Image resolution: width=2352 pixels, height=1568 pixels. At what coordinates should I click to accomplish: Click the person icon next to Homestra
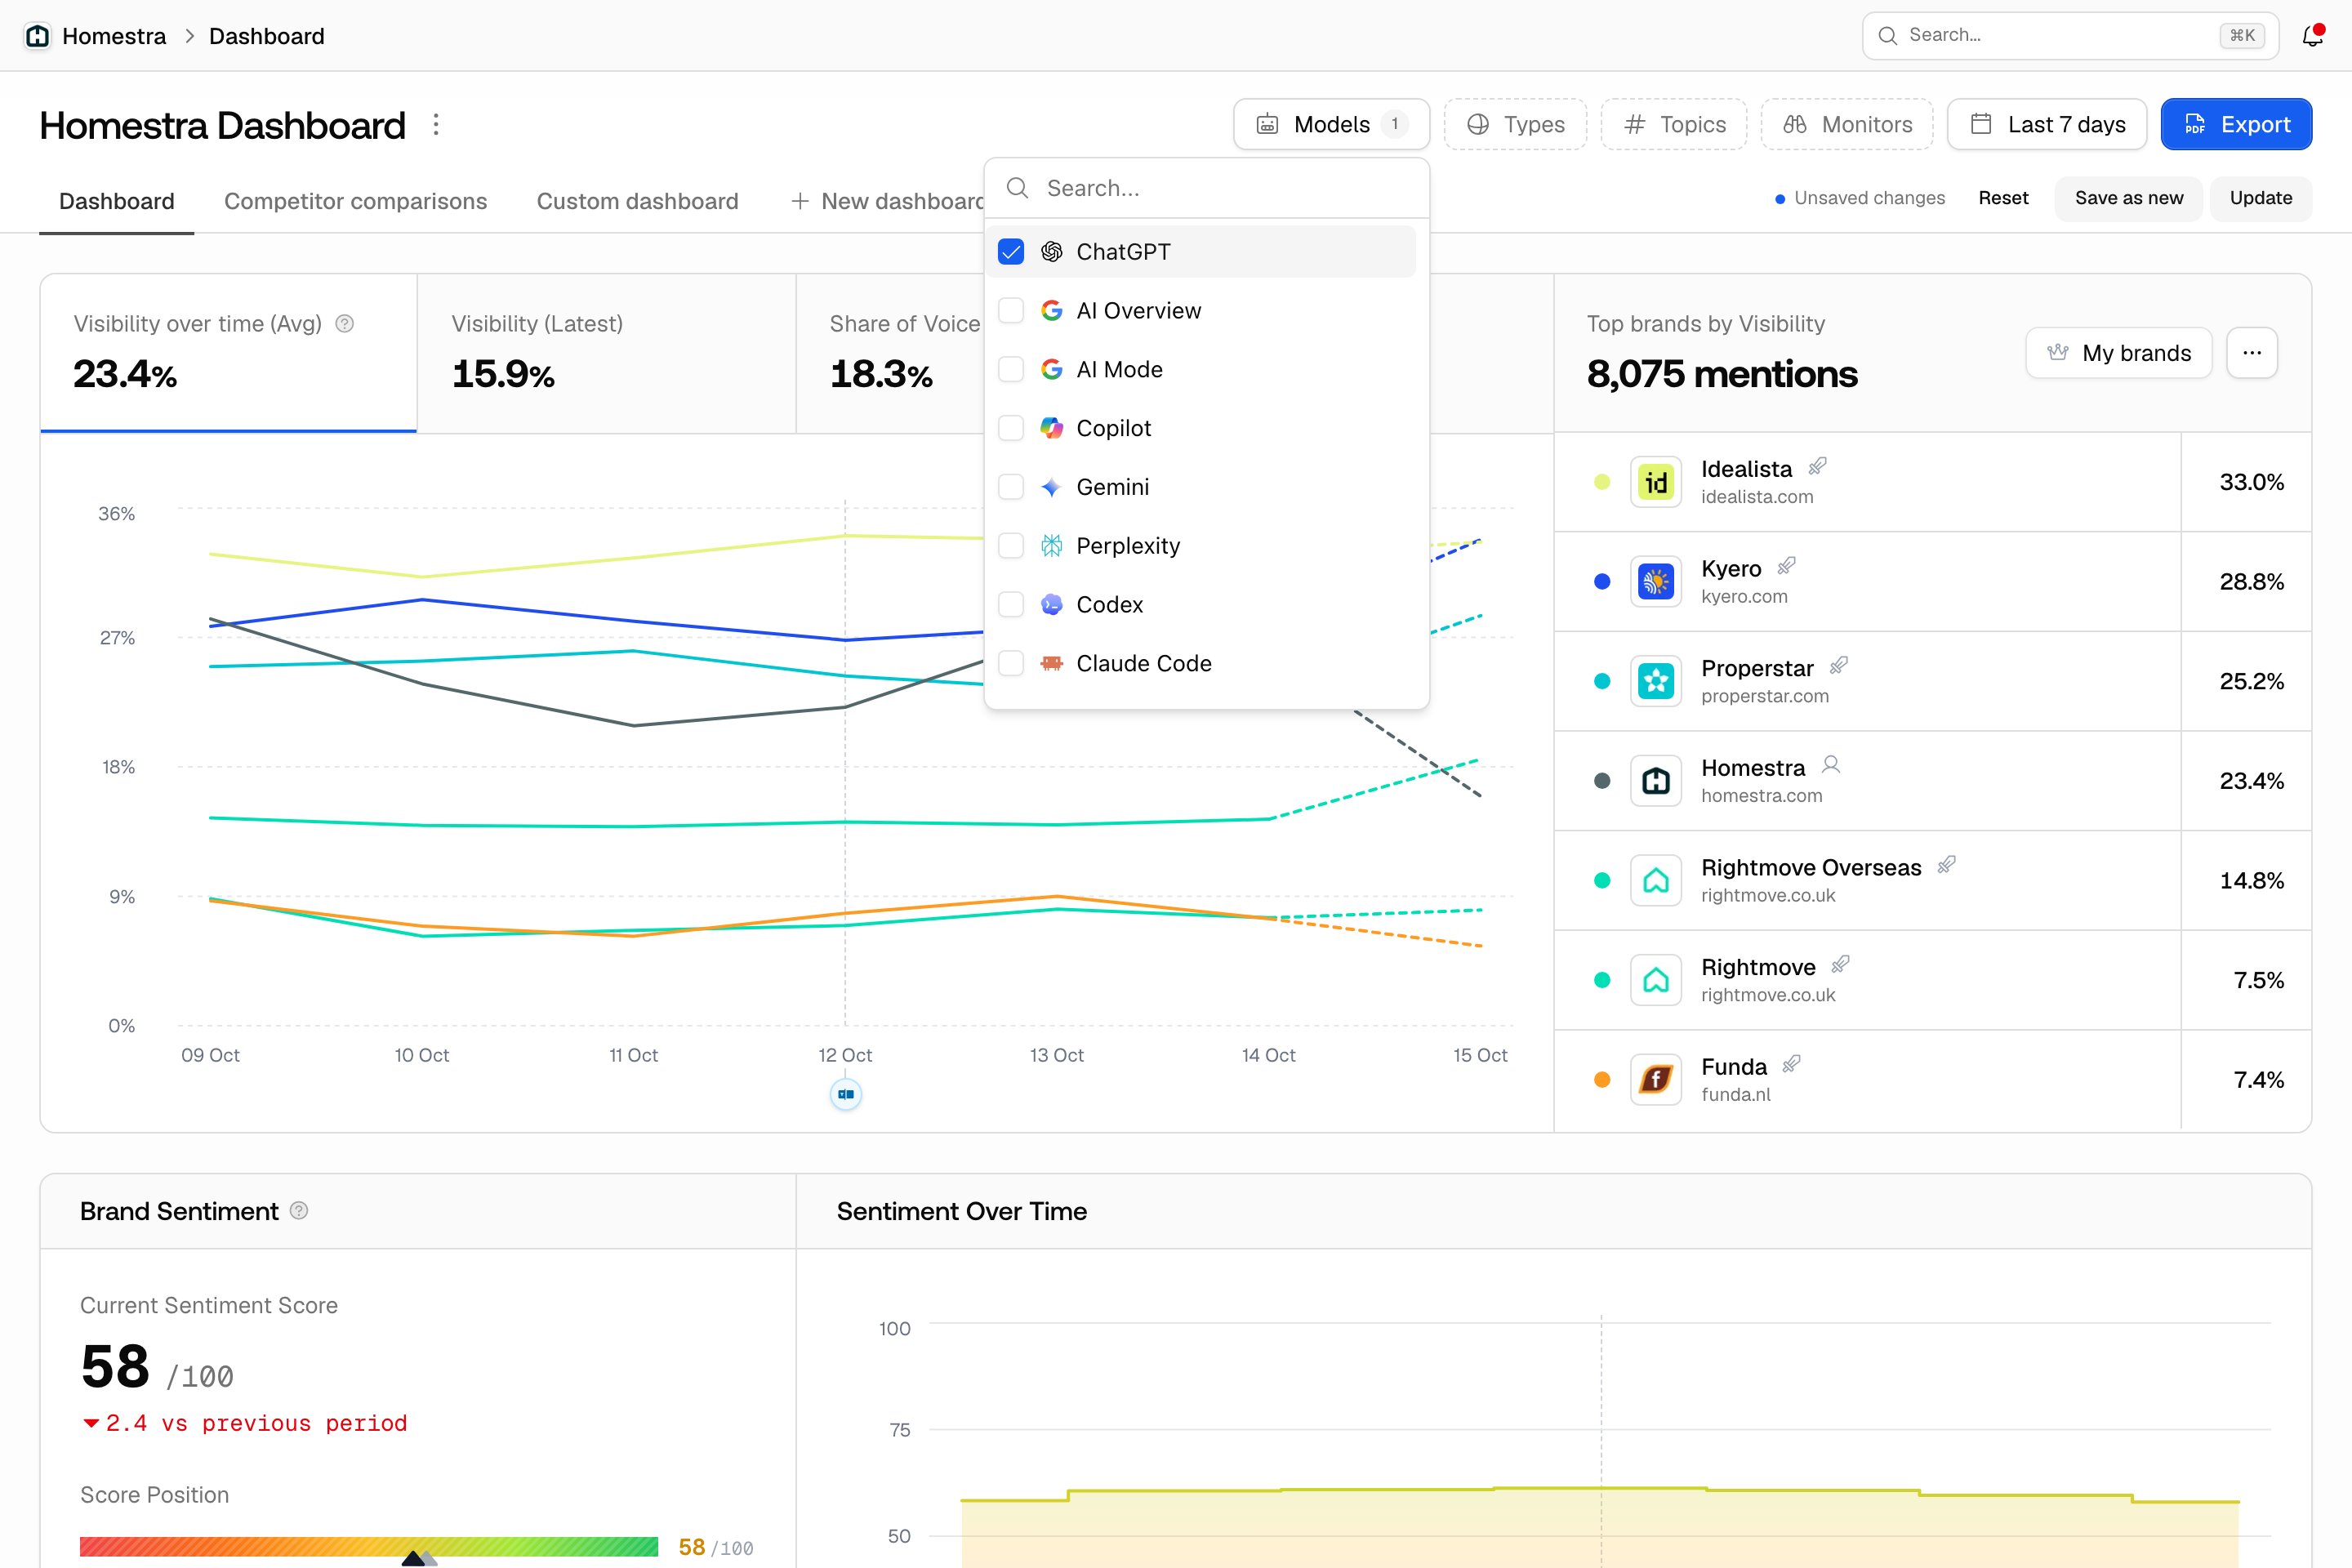click(x=1831, y=765)
